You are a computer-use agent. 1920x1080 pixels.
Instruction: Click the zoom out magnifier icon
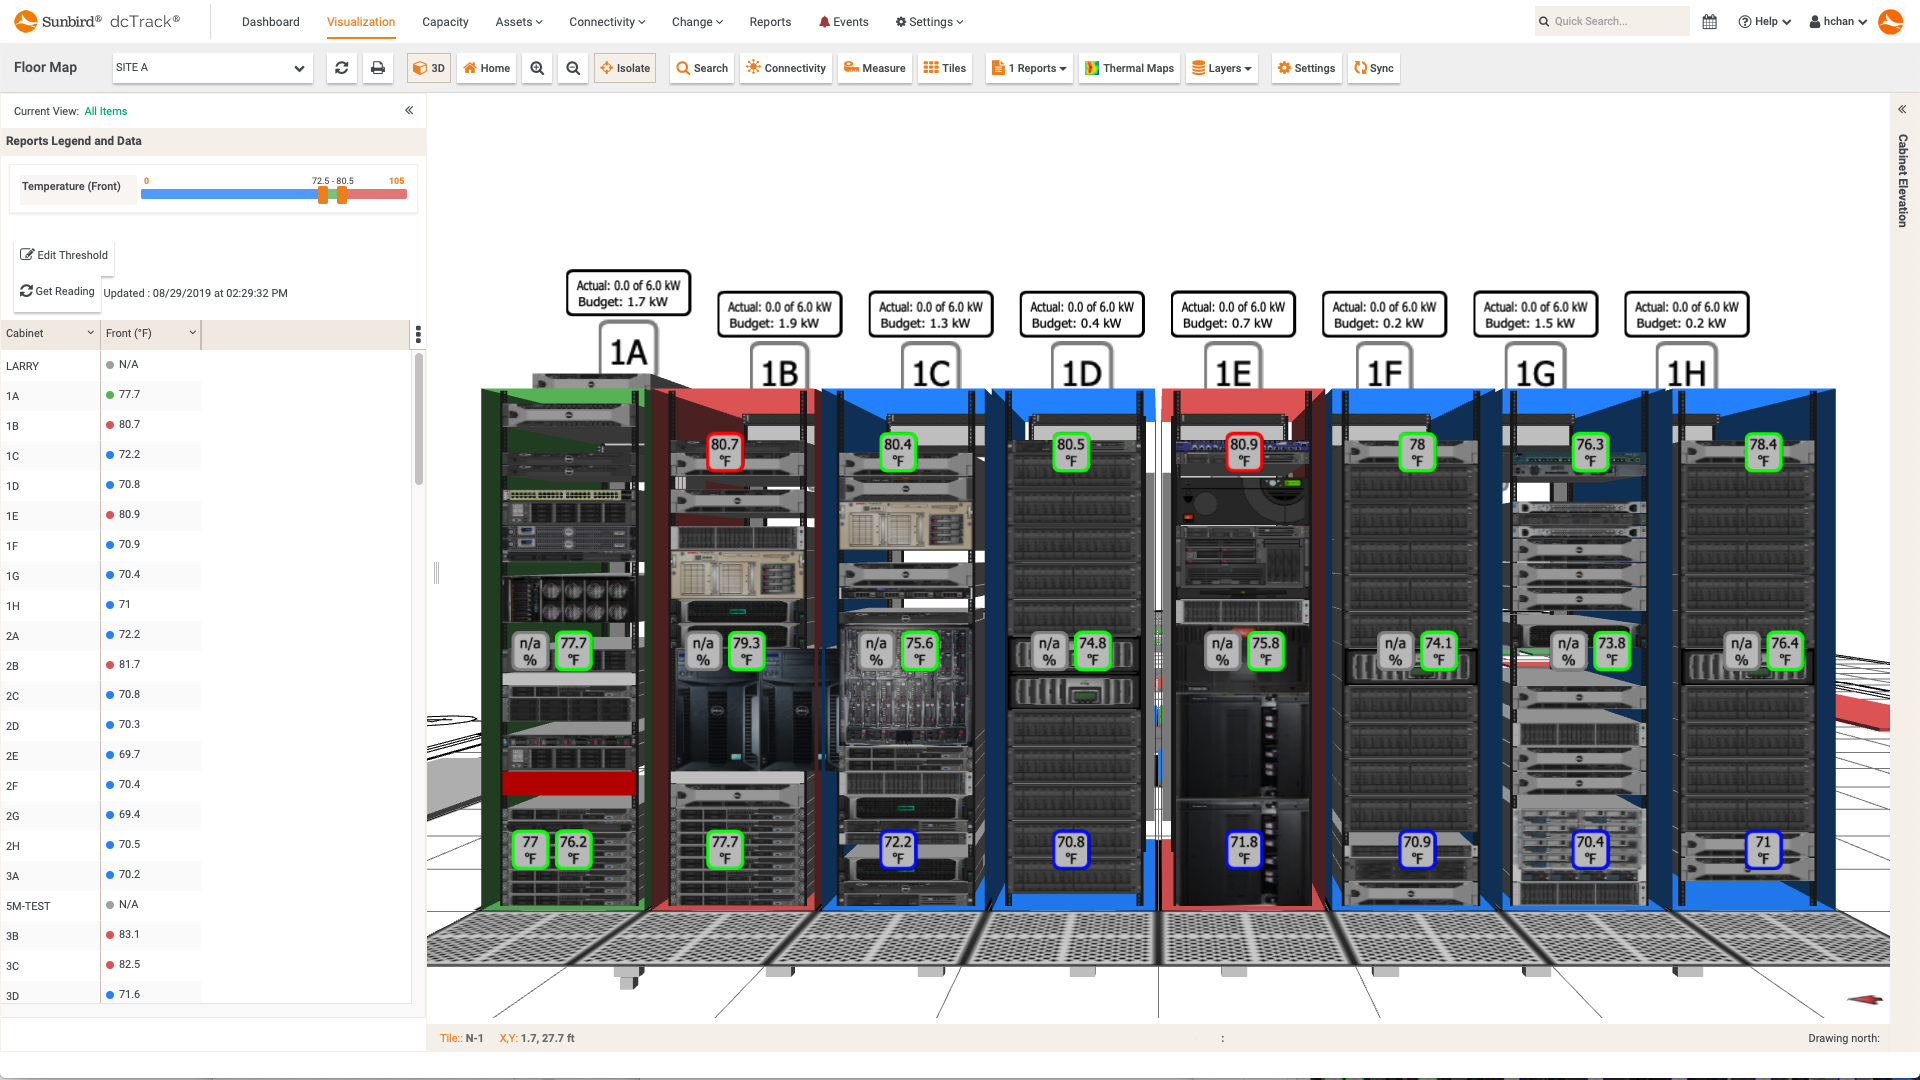[x=573, y=68]
